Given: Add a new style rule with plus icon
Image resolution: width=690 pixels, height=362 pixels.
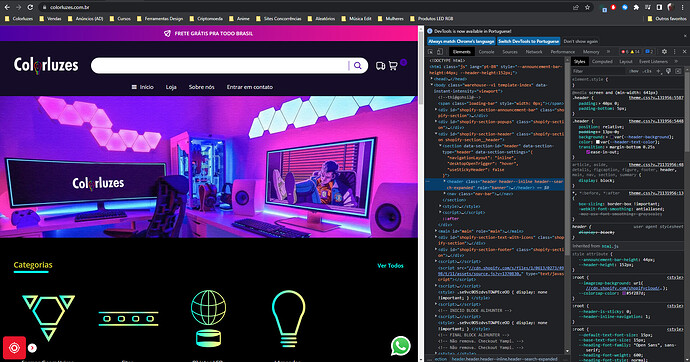Looking at the screenshot, I should (x=659, y=71).
